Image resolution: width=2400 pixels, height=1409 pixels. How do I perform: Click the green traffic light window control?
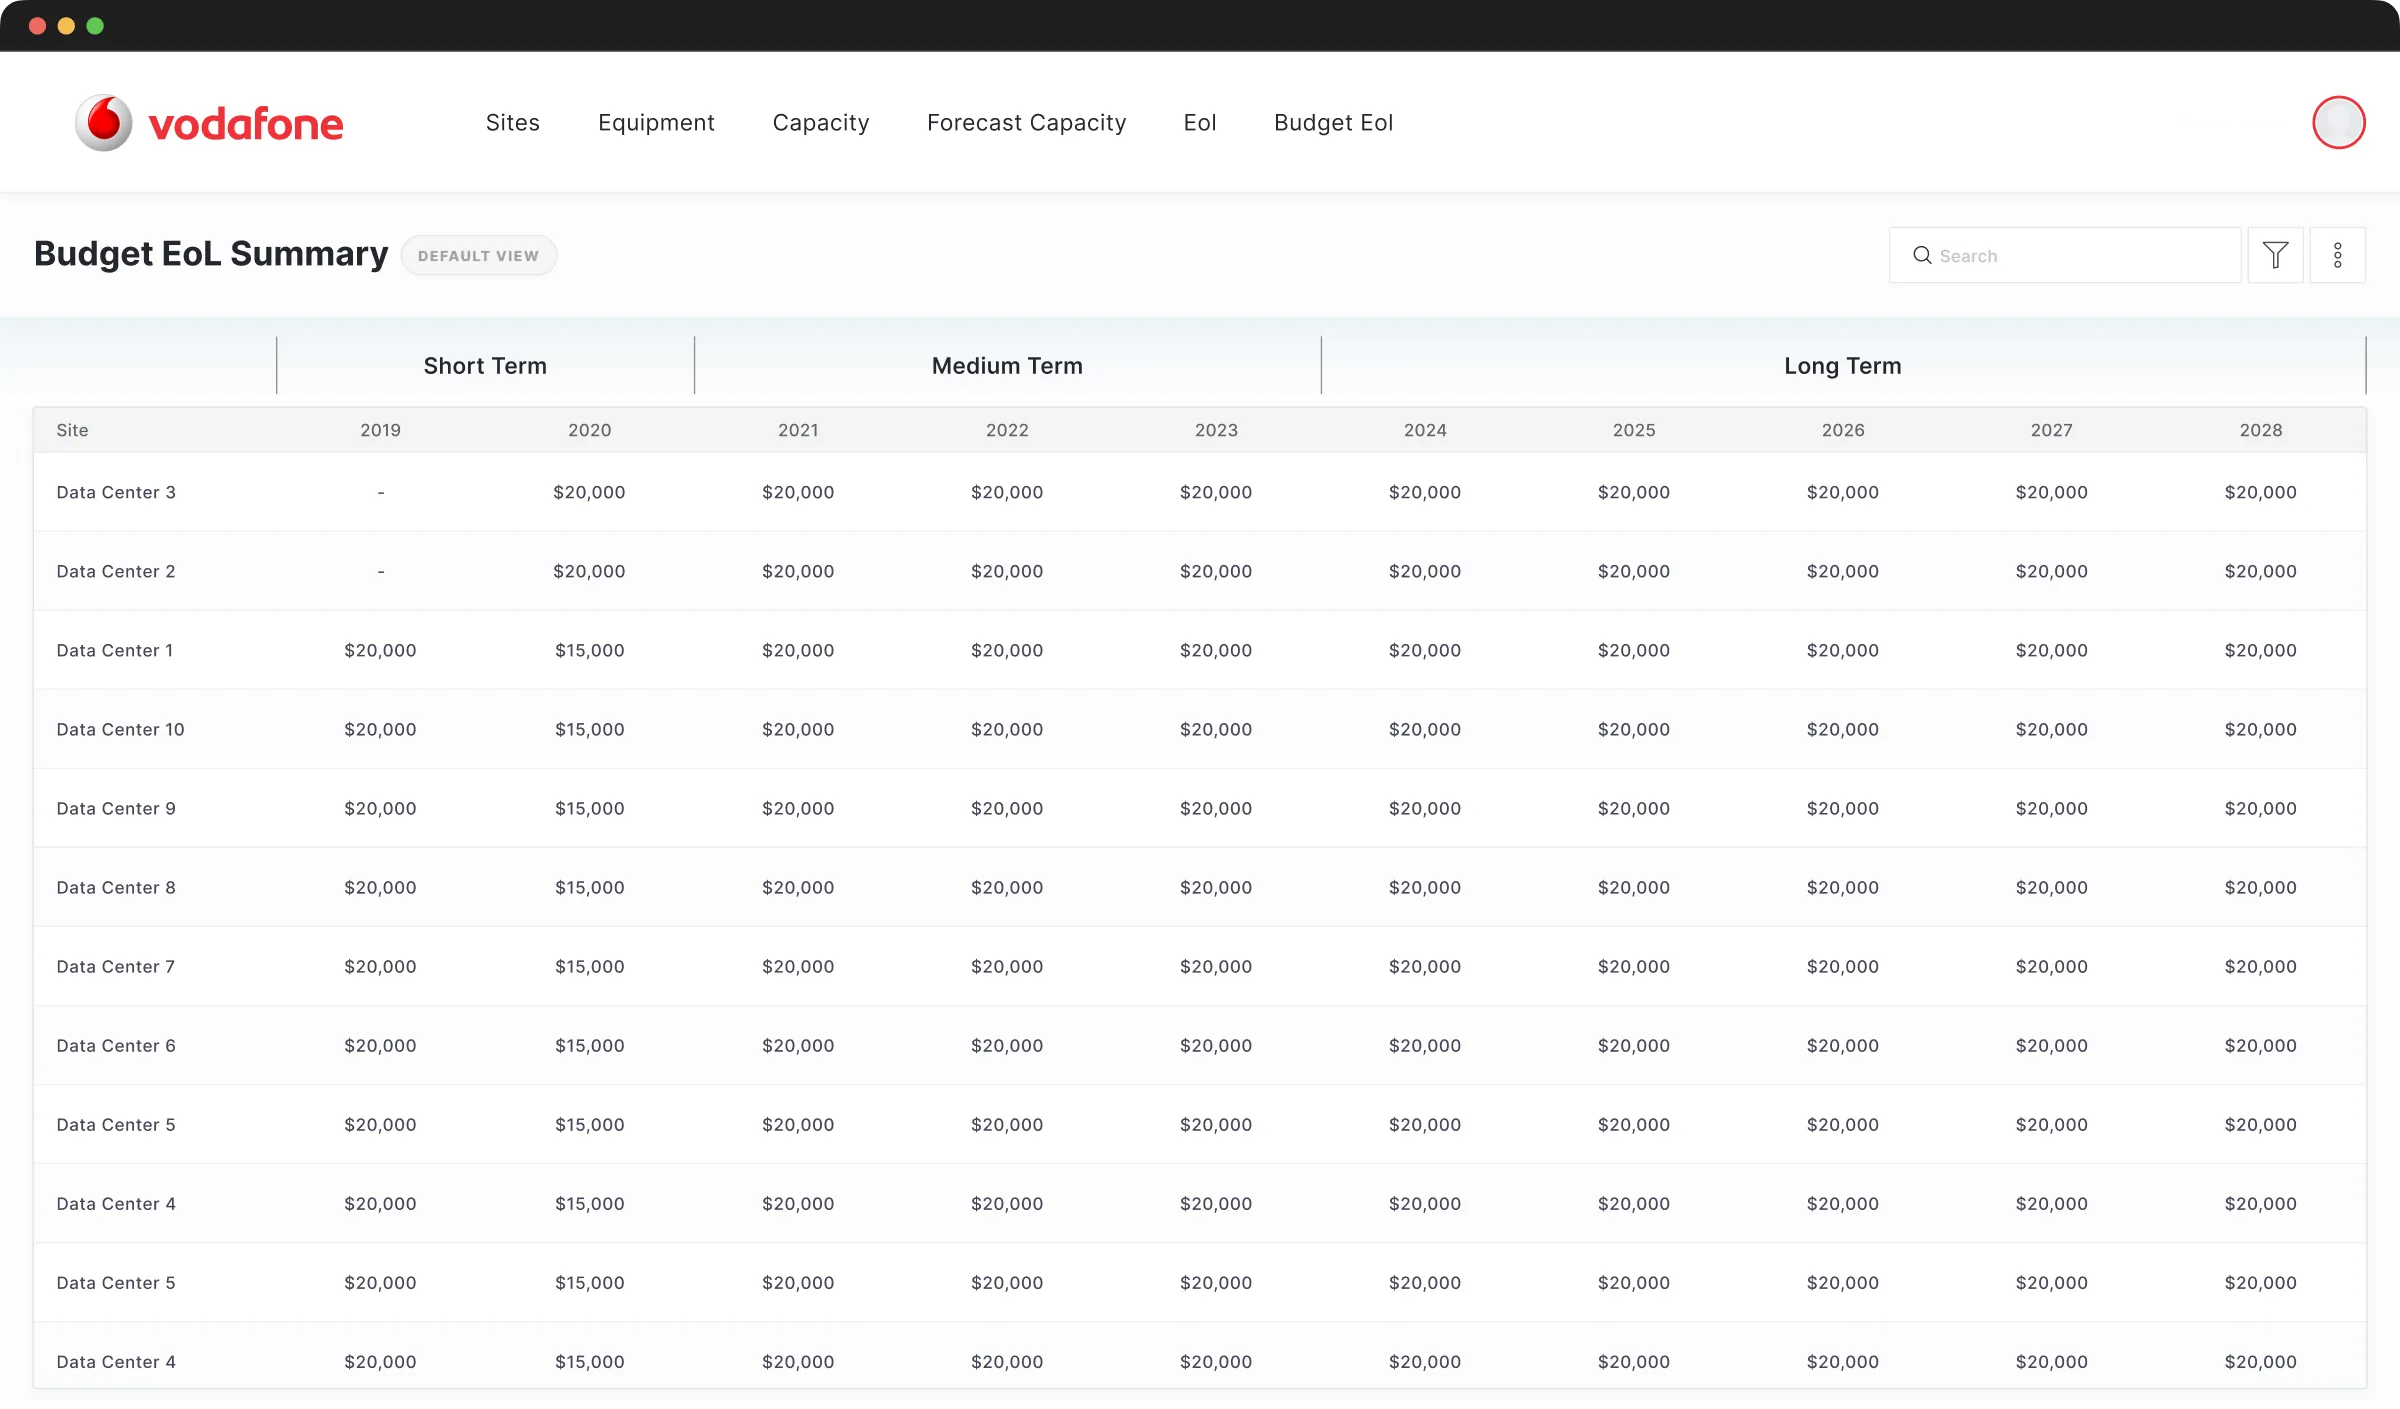[96, 26]
